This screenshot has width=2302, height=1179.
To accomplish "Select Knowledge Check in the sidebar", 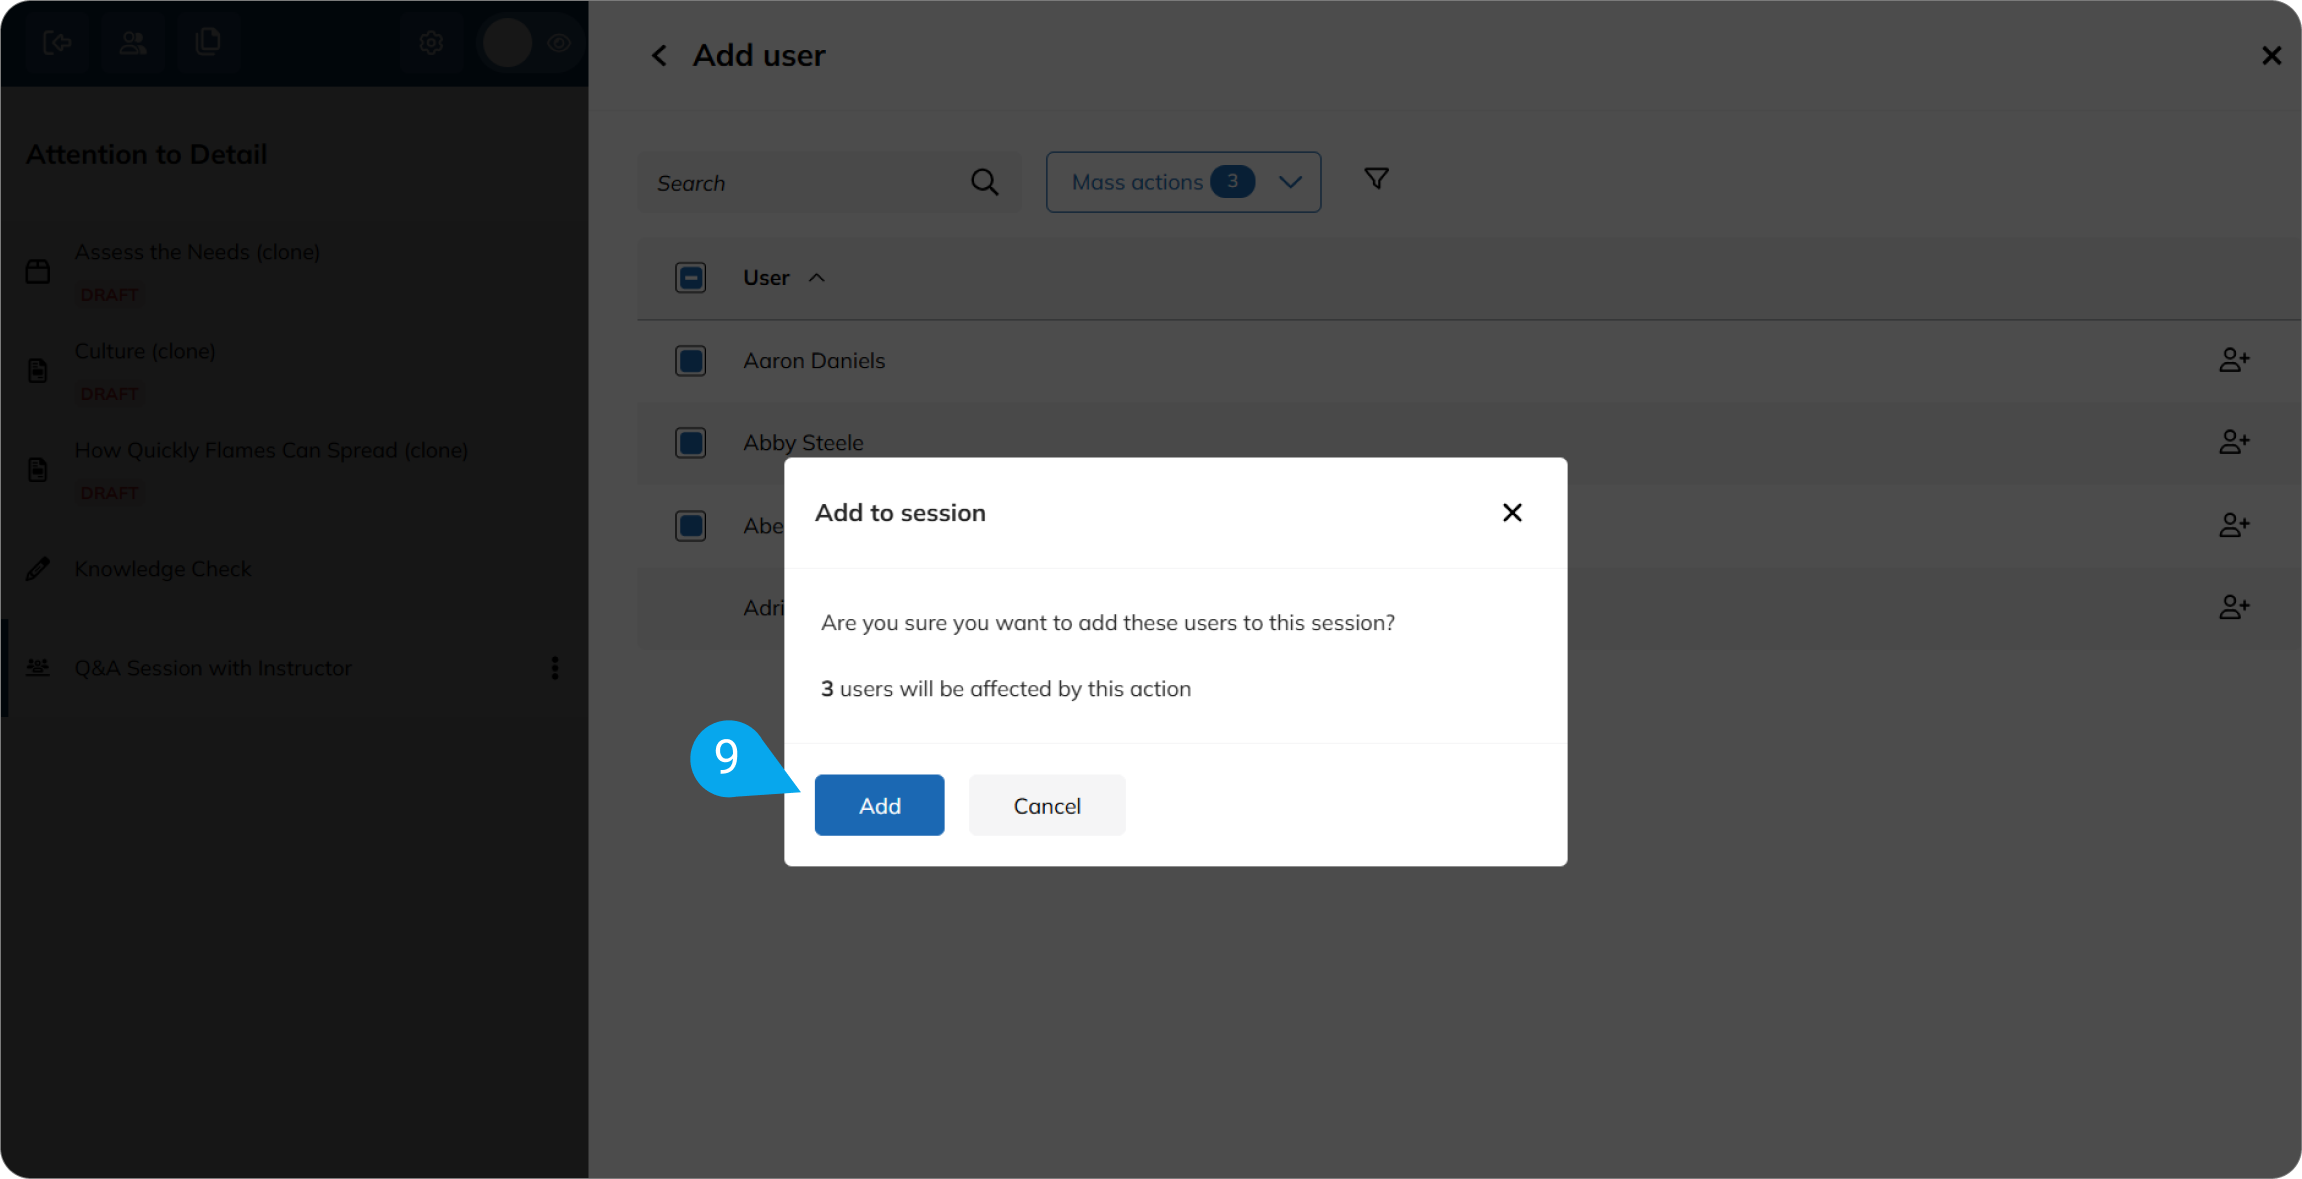I will (162, 568).
